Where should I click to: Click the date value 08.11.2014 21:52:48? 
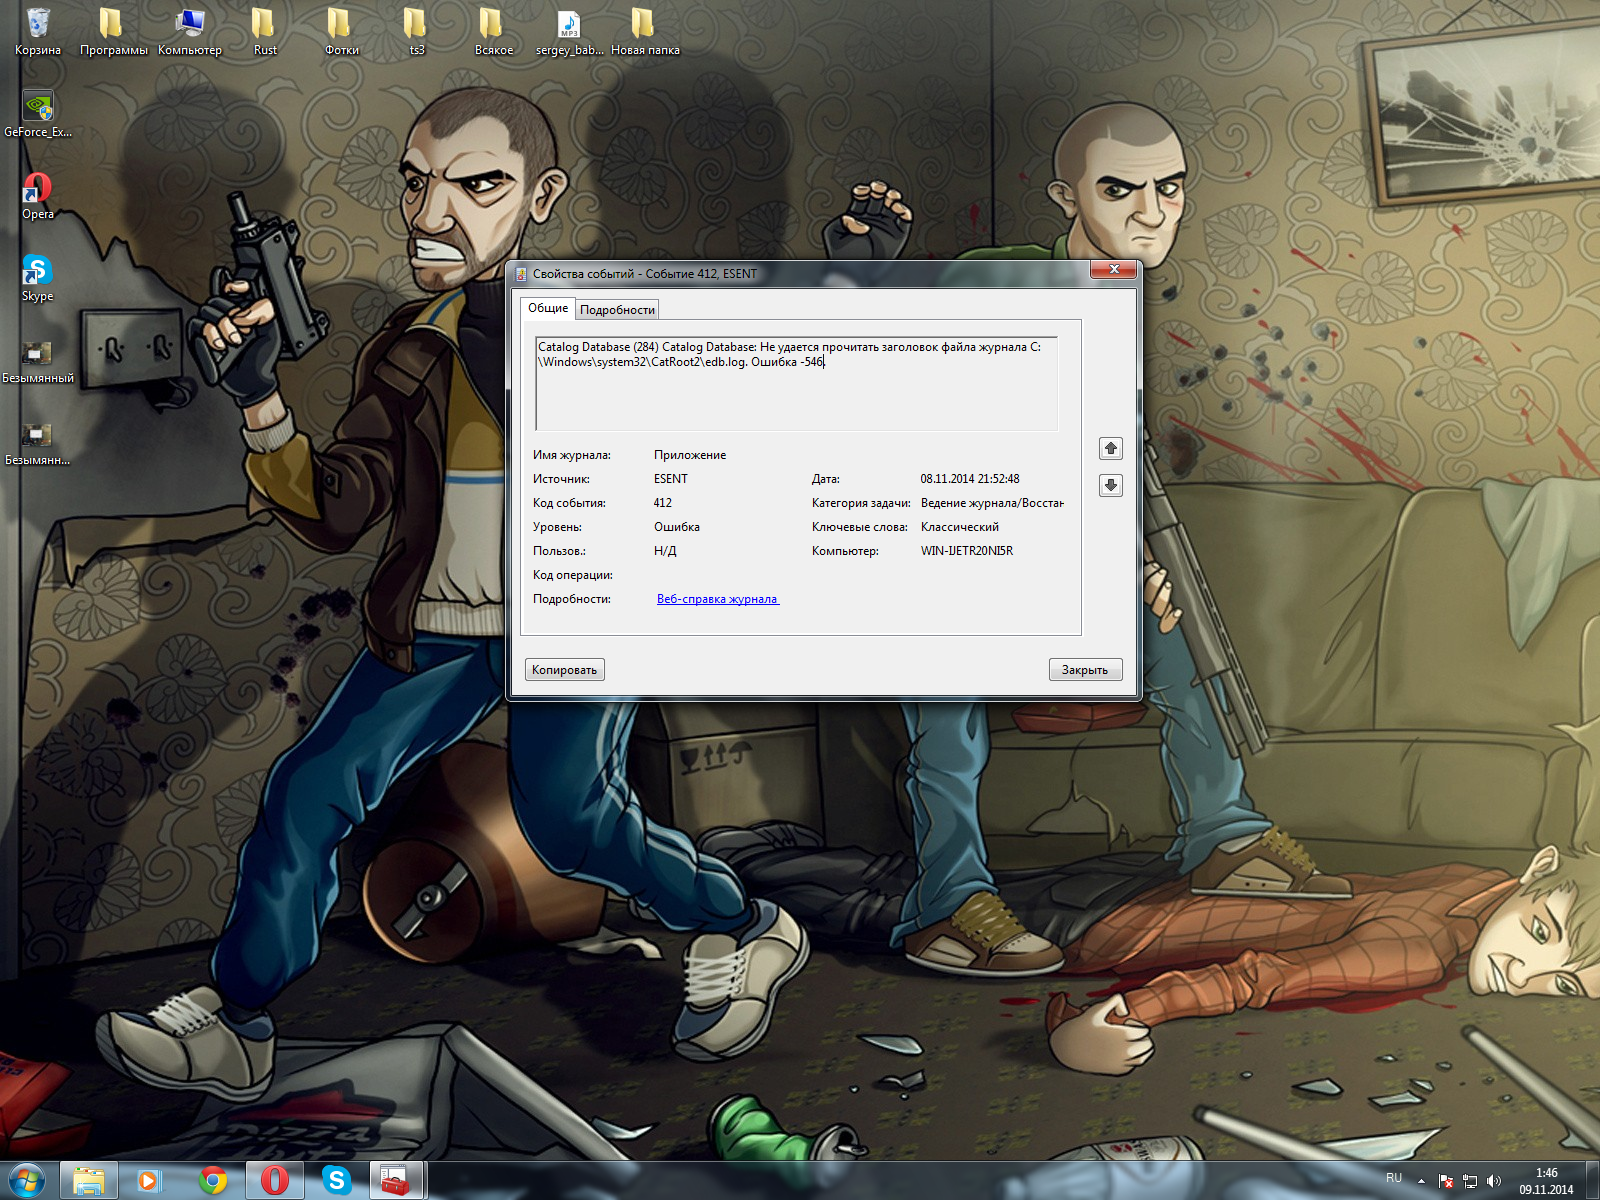[970, 479]
